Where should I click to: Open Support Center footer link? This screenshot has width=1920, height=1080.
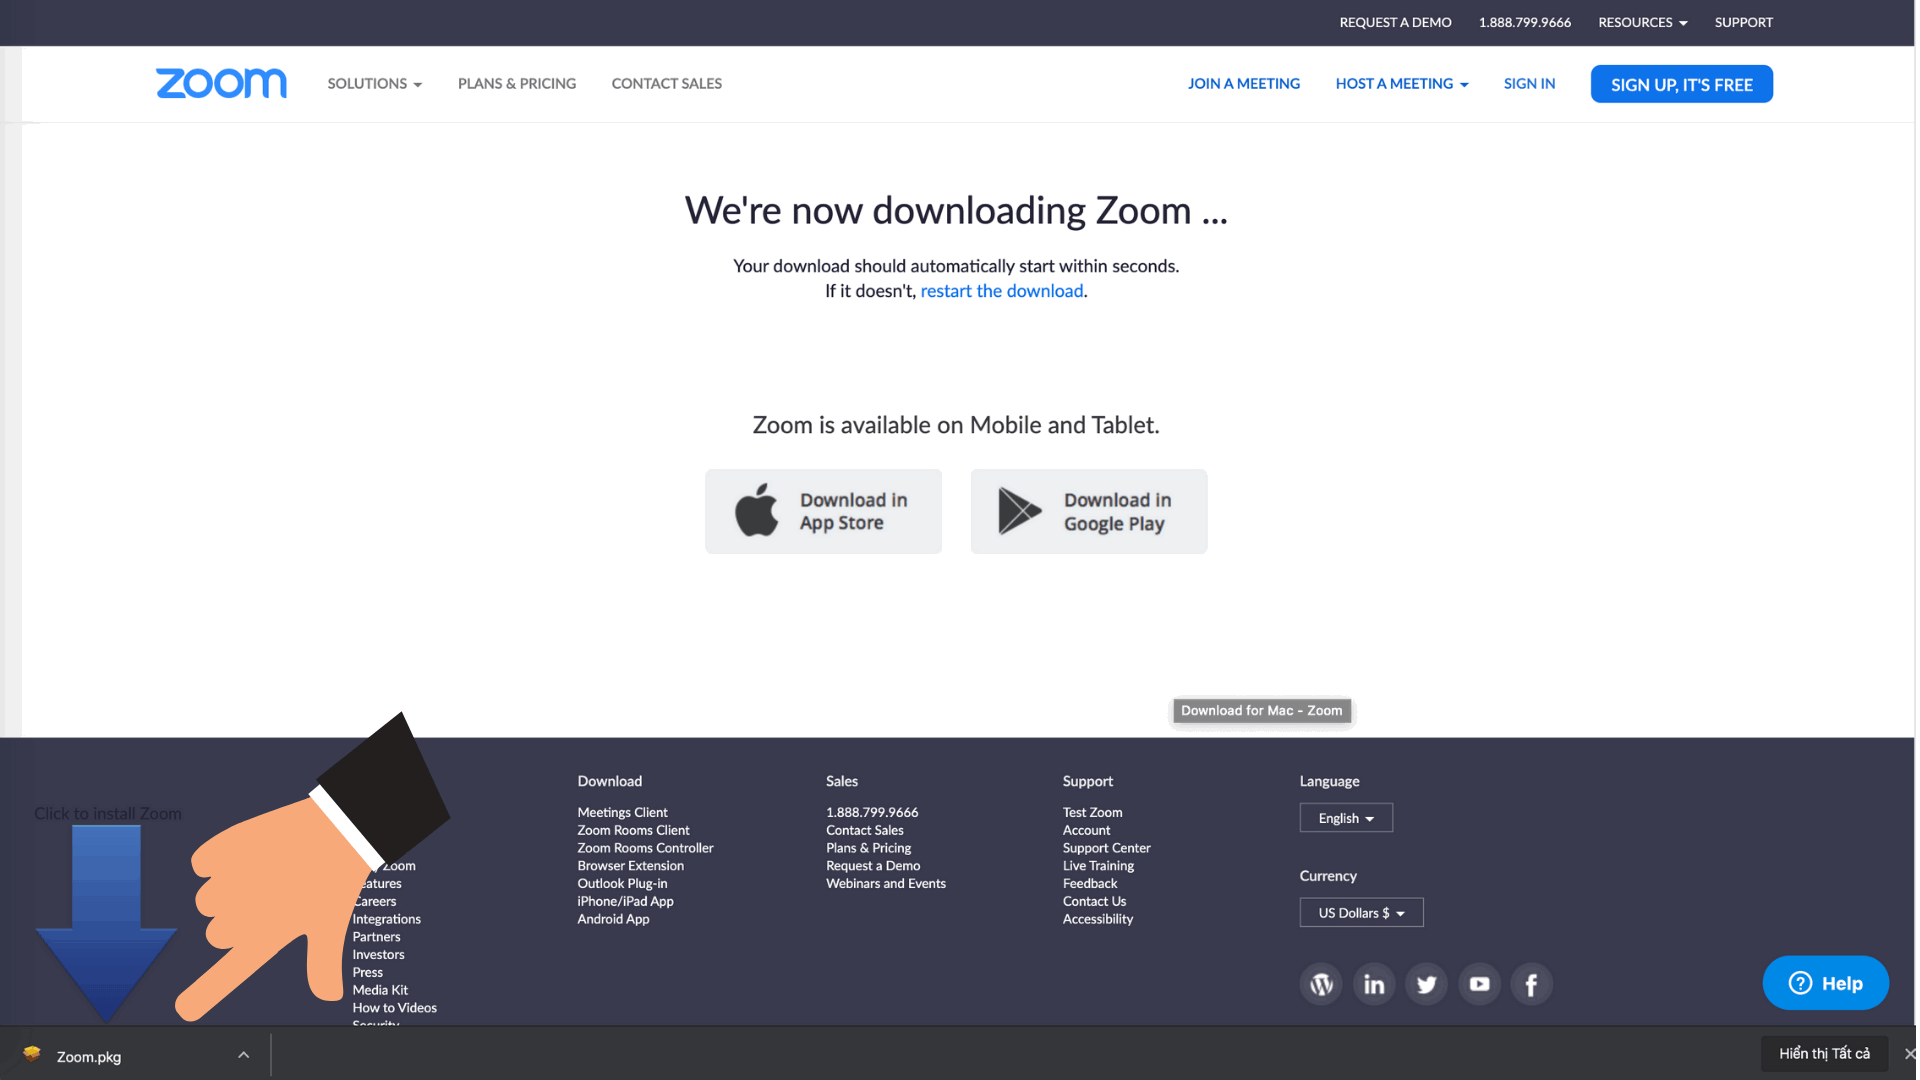point(1106,848)
